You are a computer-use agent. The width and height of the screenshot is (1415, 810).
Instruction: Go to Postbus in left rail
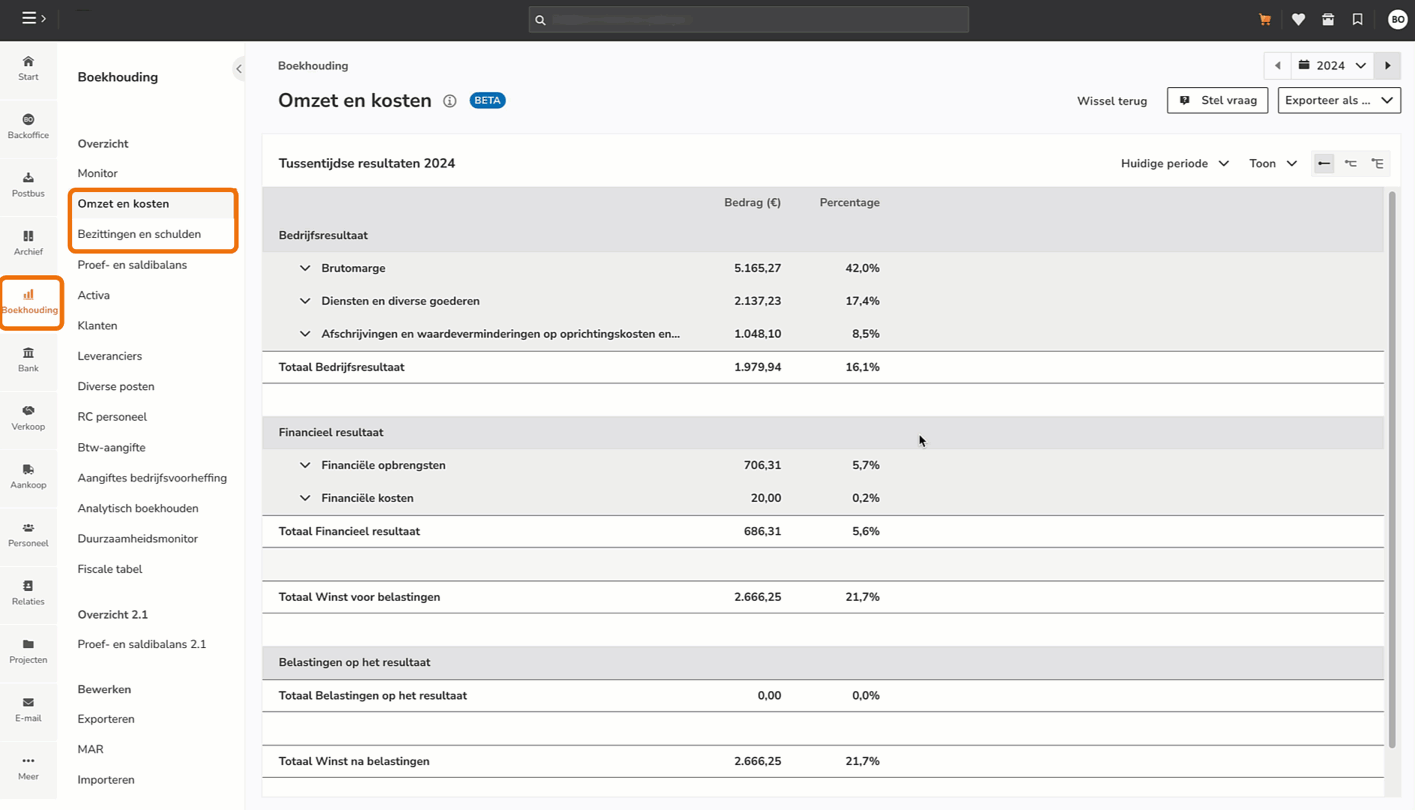click(28, 184)
